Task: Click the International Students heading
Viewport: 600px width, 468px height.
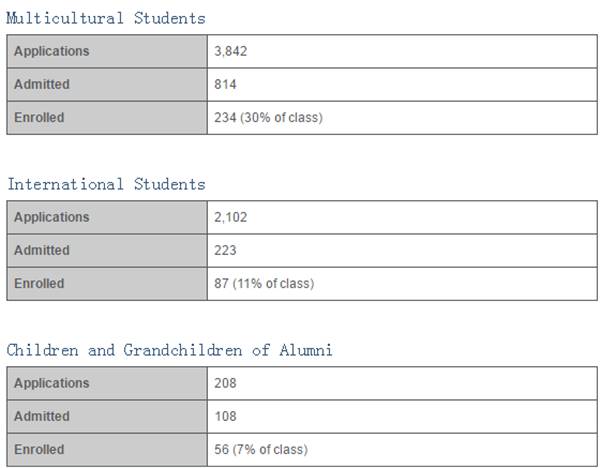Action: (107, 184)
